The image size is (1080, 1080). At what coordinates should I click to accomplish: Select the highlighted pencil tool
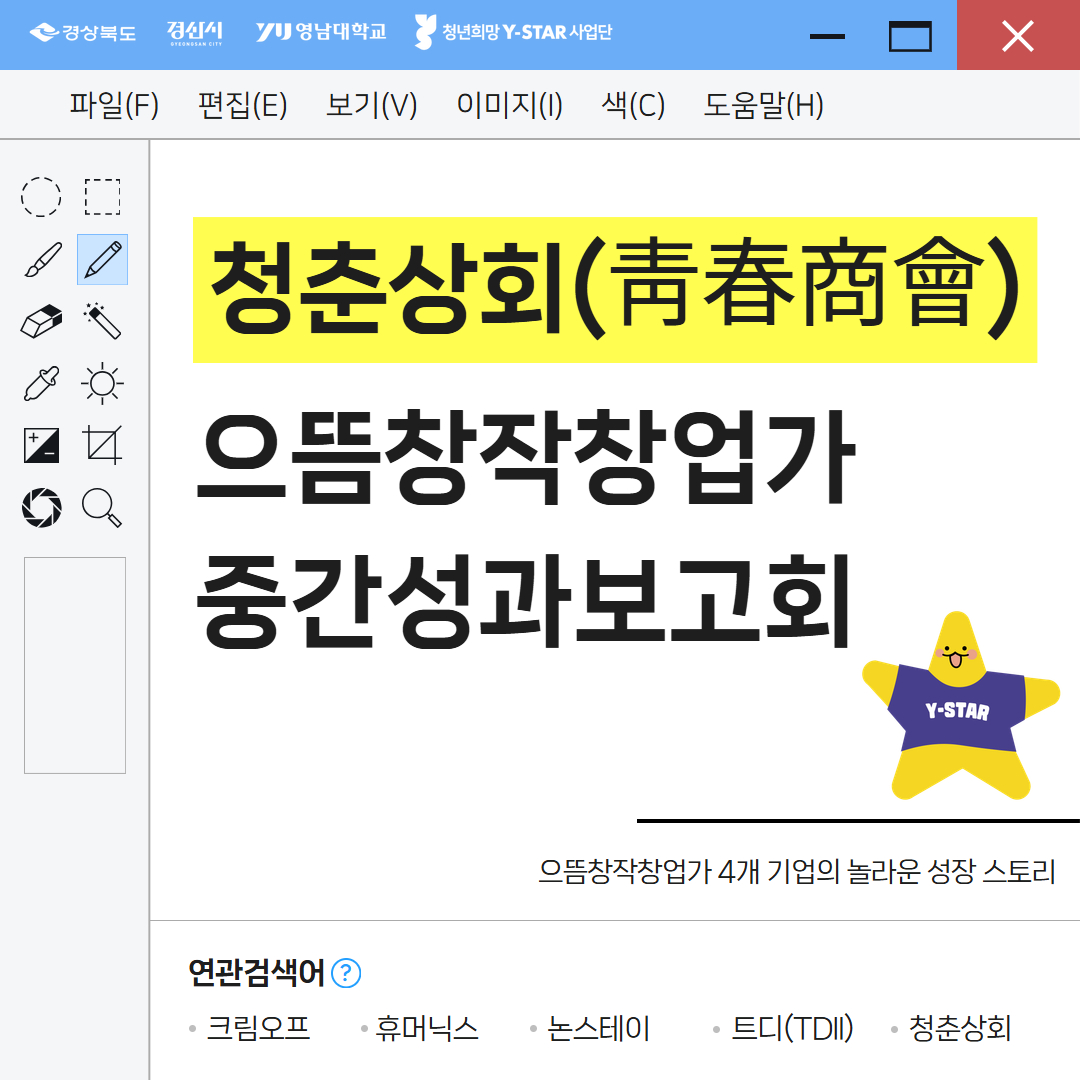(102, 260)
